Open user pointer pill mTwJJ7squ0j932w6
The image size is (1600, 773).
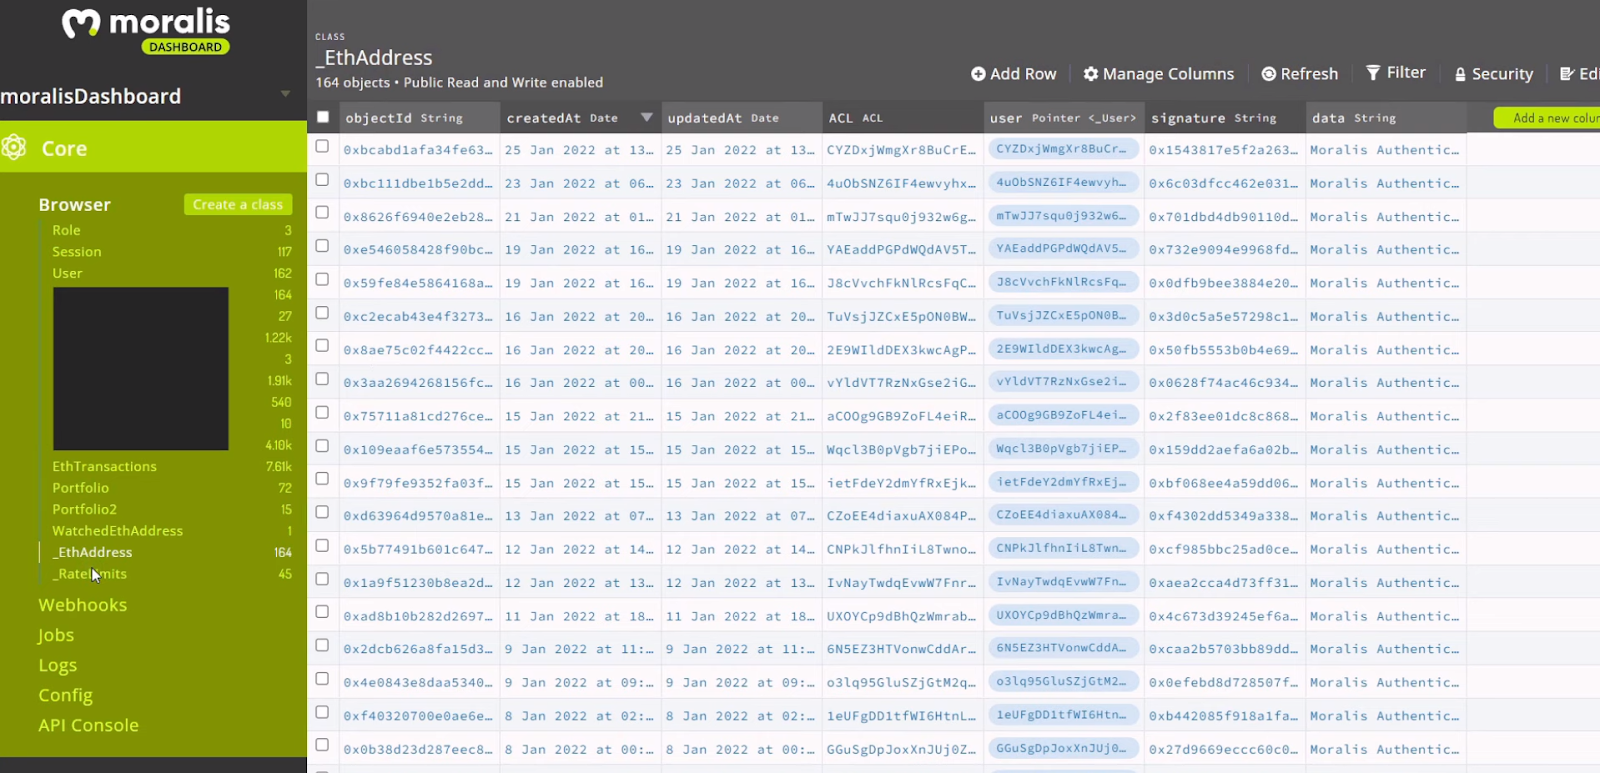pyautogui.click(x=1063, y=216)
